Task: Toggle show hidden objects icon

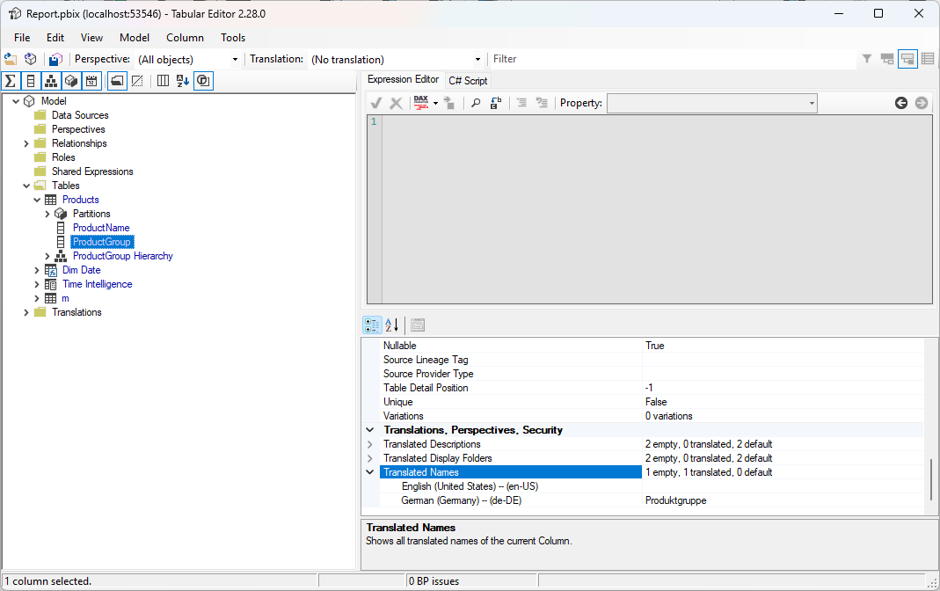Action: (137, 81)
